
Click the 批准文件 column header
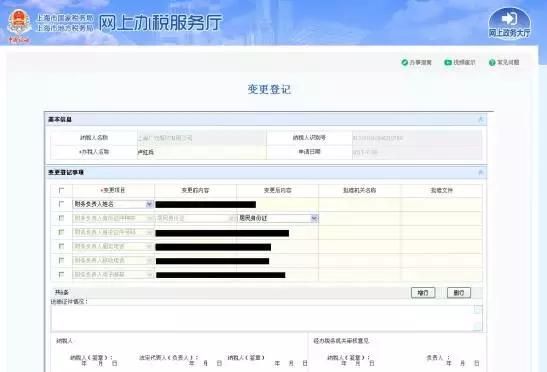point(442,191)
